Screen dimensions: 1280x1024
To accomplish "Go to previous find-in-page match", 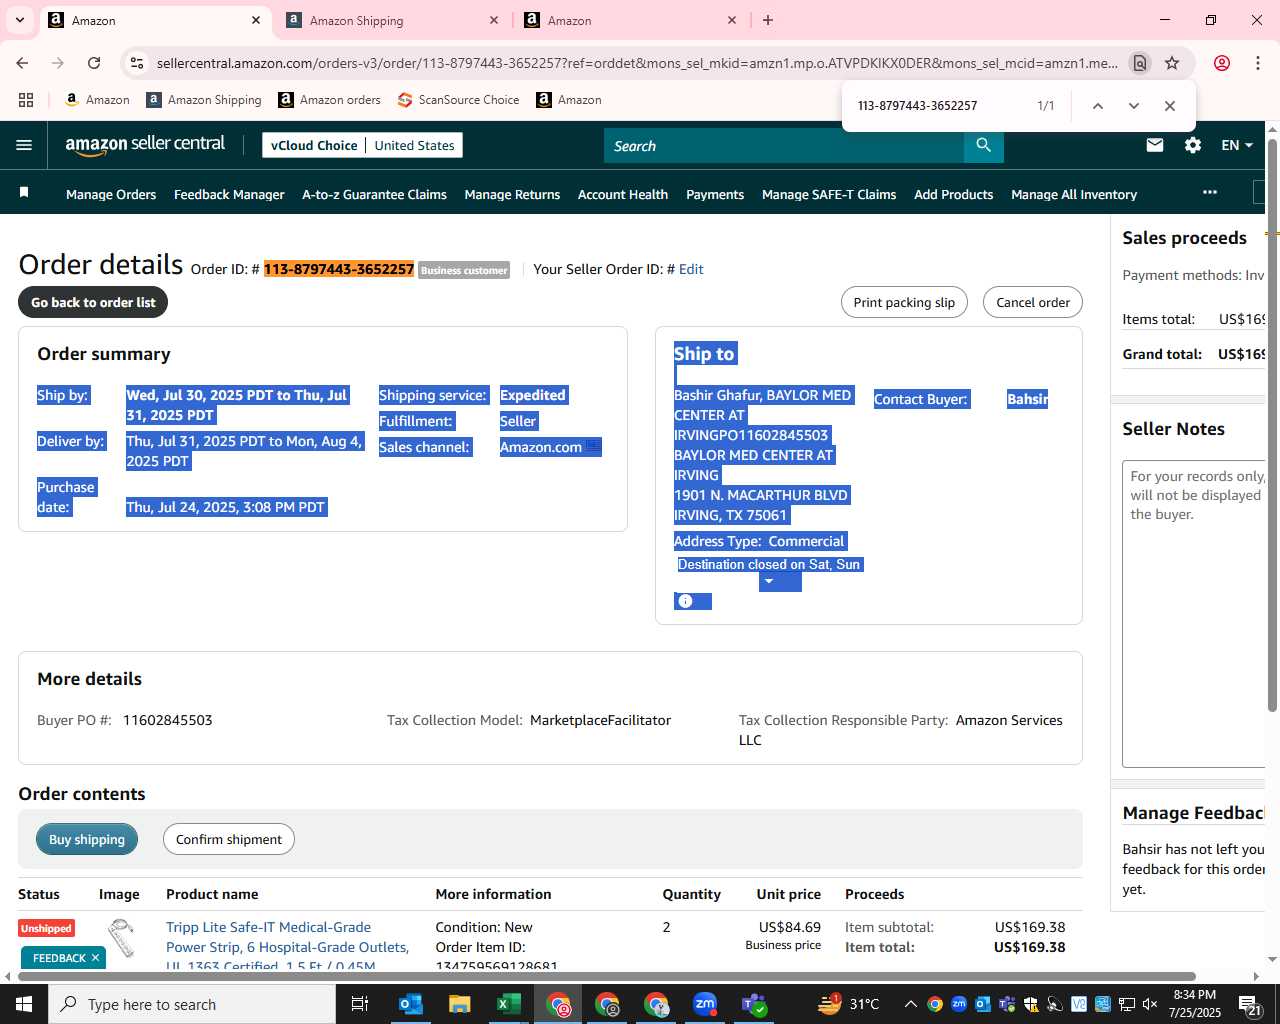I will (x=1097, y=106).
